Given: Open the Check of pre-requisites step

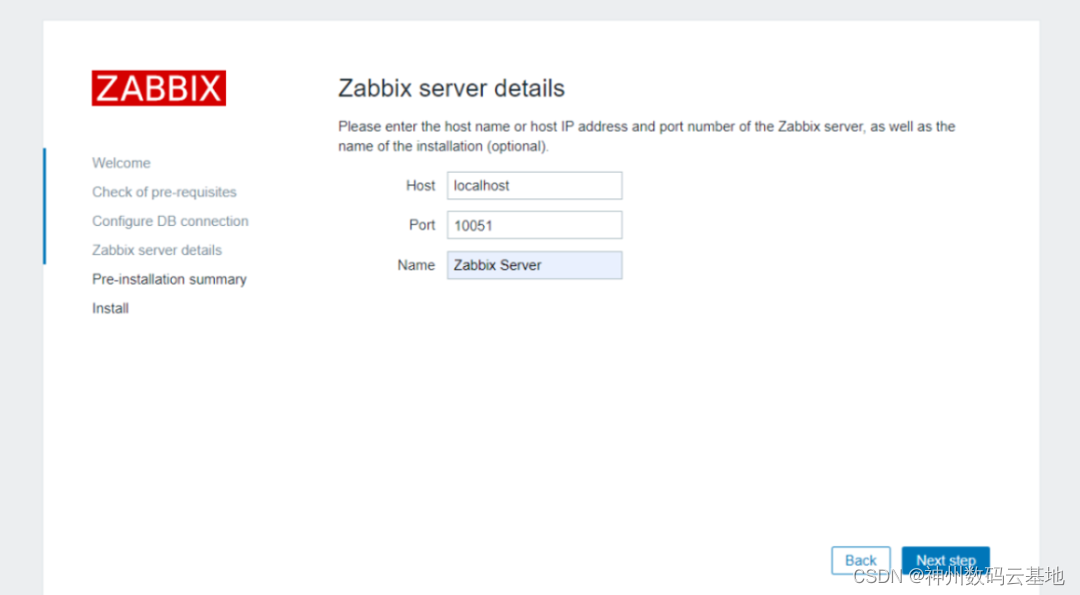Looking at the screenshot, I should pyautogui.click(x=164, y=192).
